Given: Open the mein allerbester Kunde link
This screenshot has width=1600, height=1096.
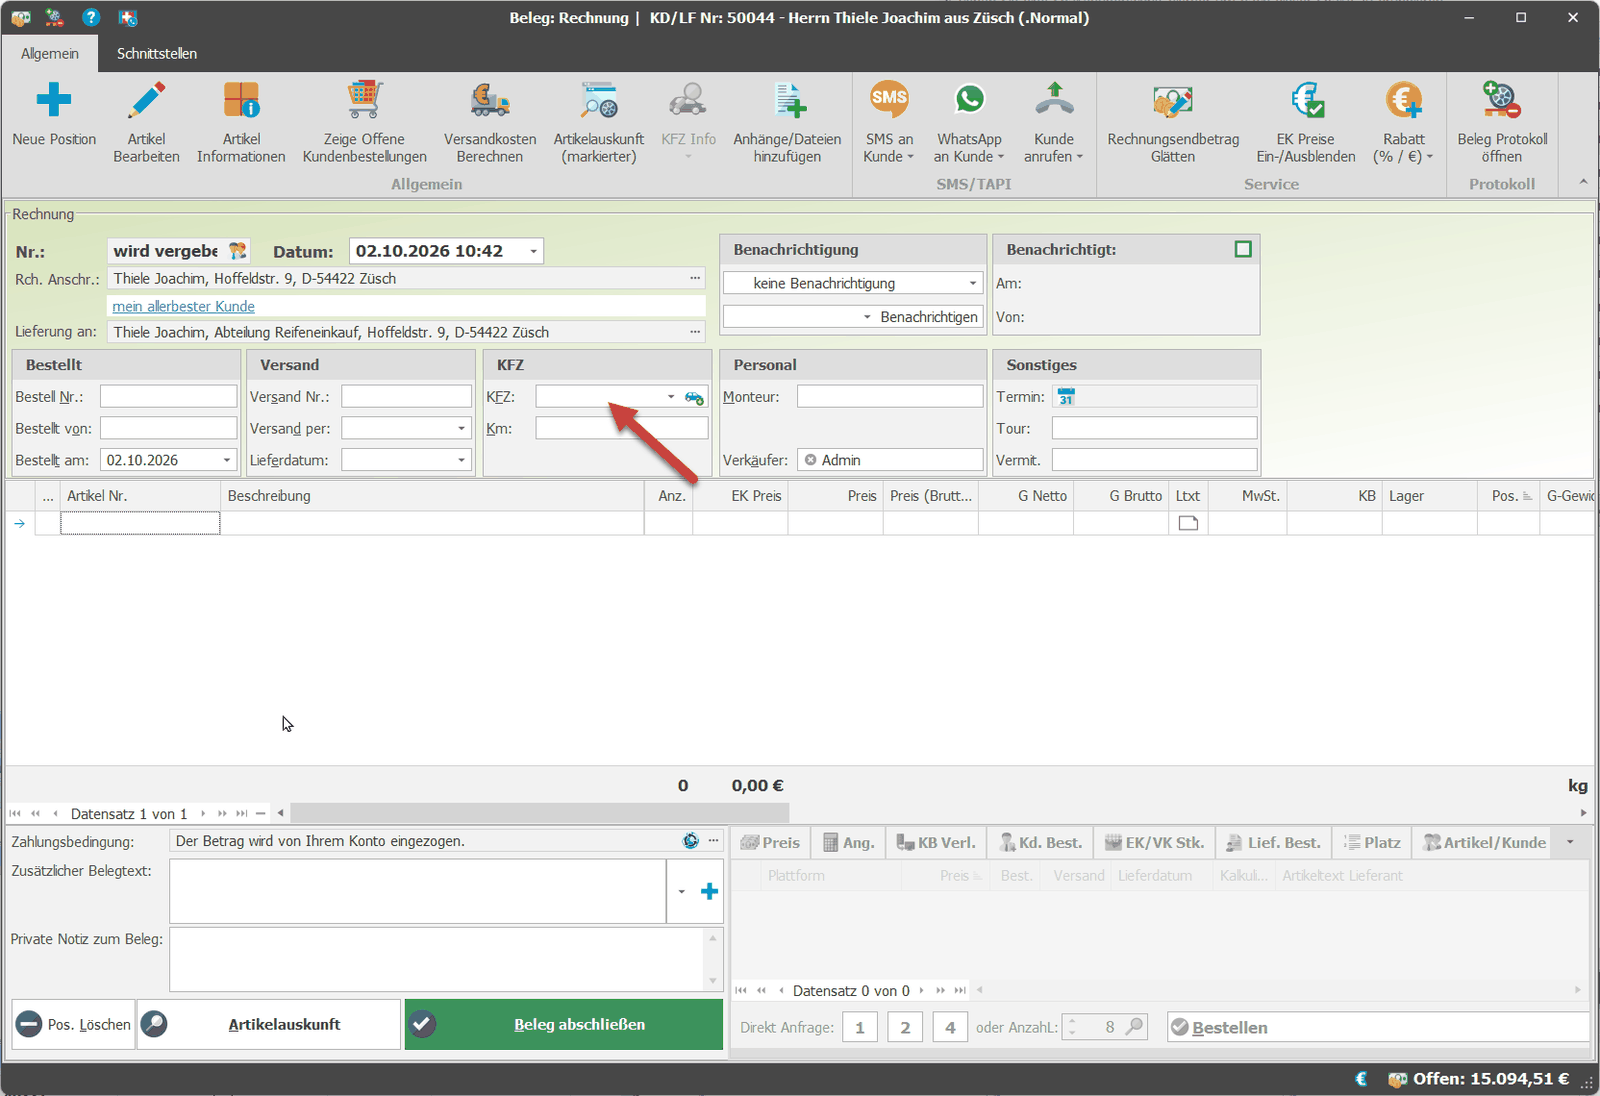Looking at the screenshot, I should pos(183,307).
